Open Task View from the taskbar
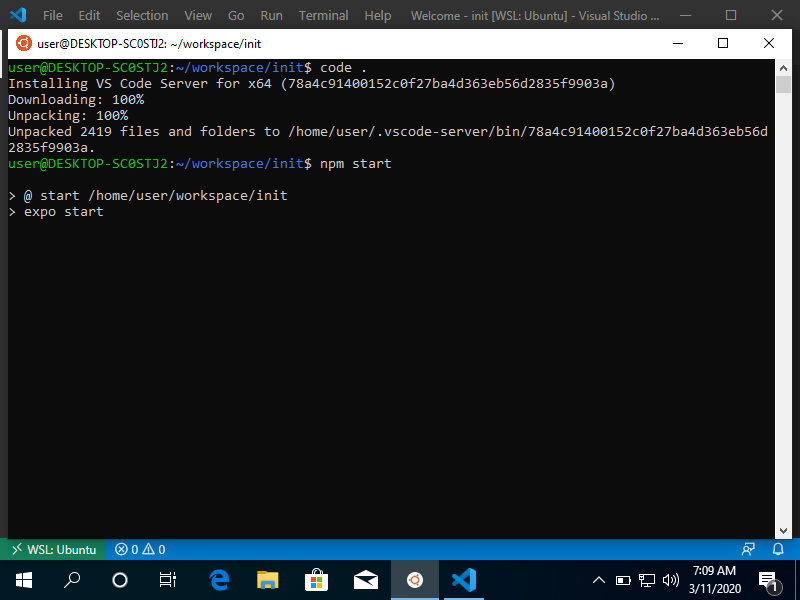800x600 pixels. (168, 580)
